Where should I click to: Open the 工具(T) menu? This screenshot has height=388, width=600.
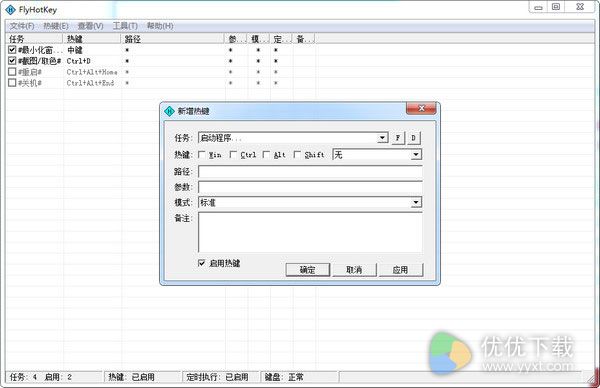point(125,26)
